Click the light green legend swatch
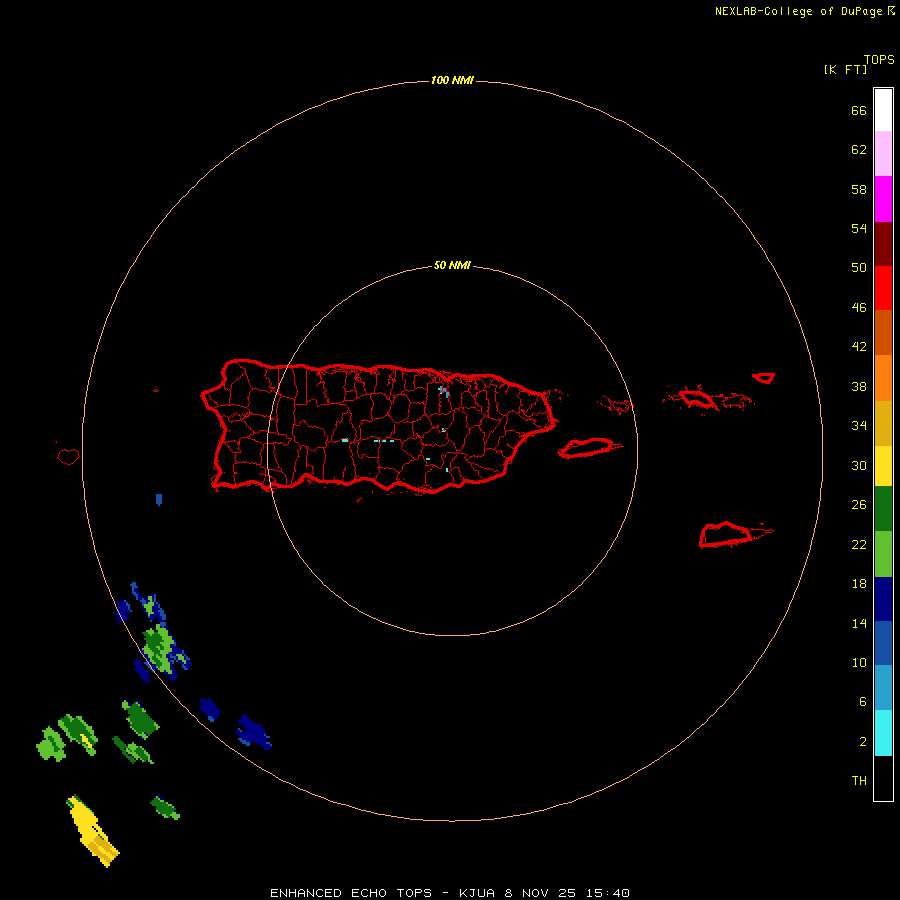This screenshot has height=900, width=900. (x=883, y=554)
